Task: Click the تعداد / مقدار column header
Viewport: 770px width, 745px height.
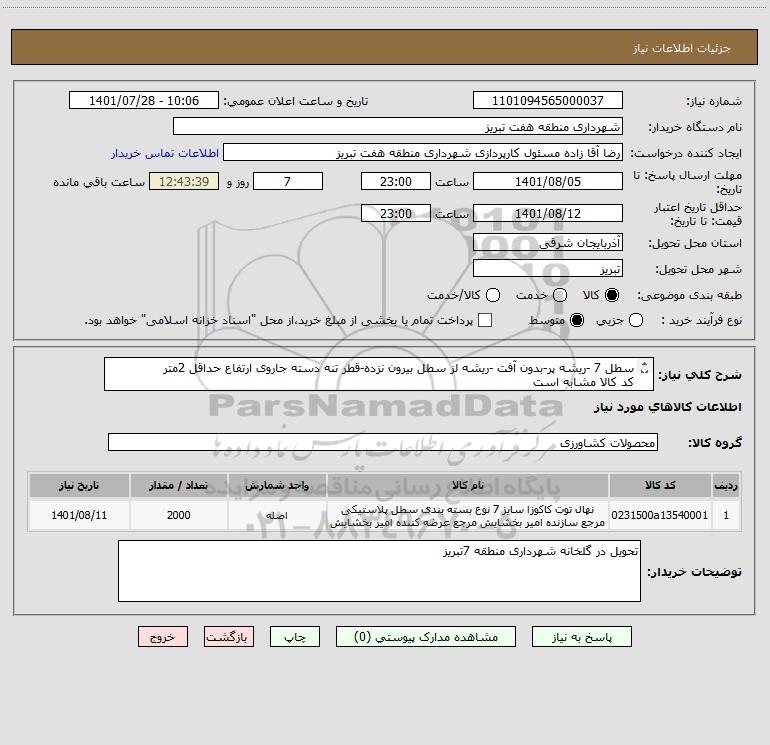Action: pyautogui.click(x=179, y=485)
